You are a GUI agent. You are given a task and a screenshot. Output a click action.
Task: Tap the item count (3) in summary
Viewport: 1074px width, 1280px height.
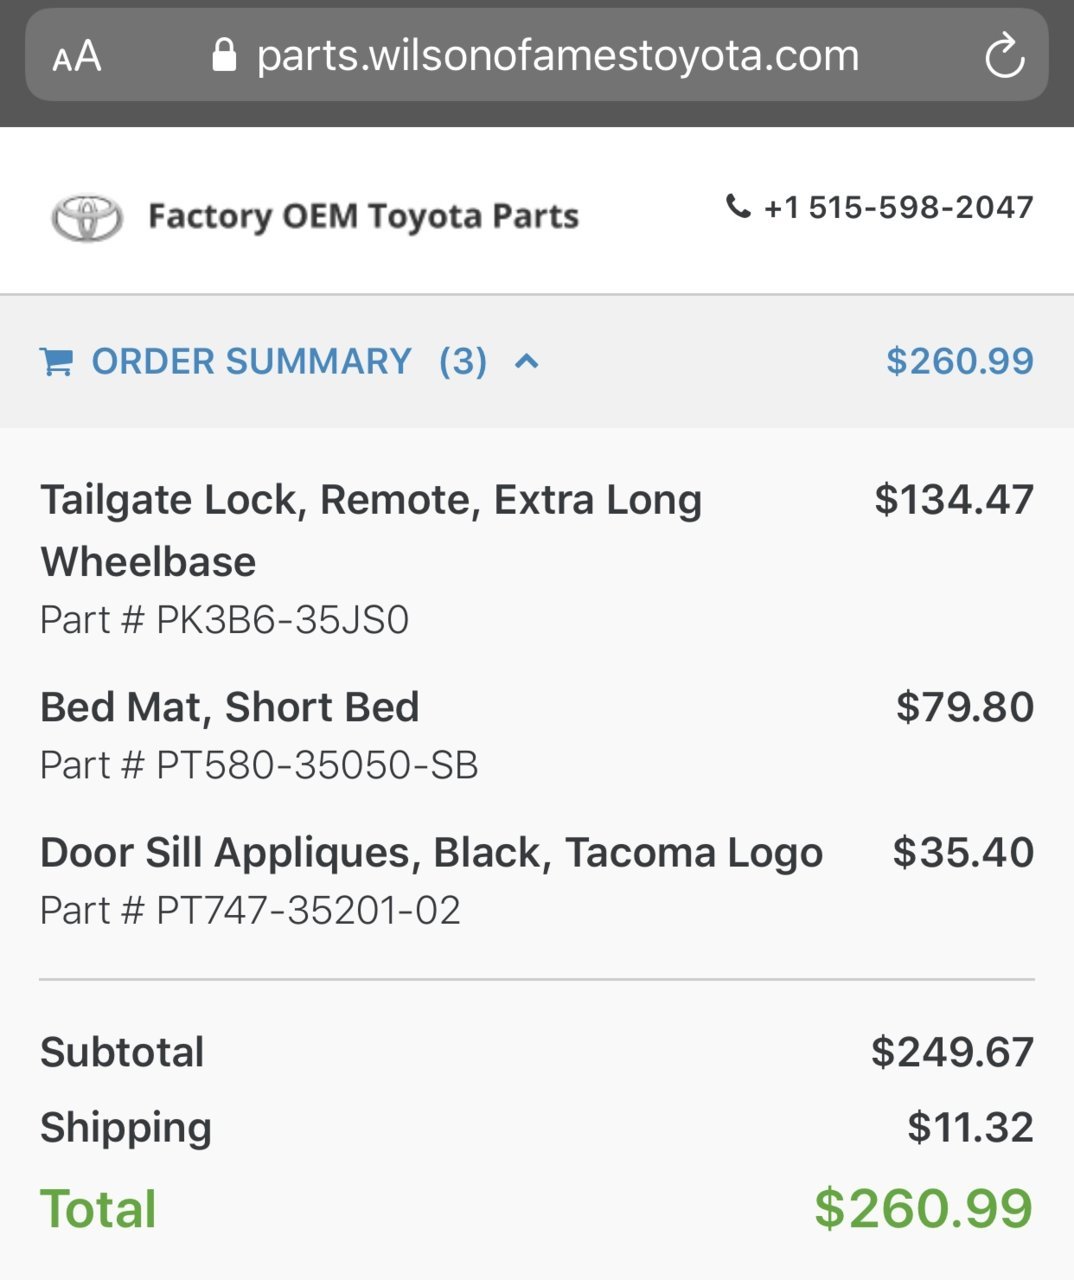click(463, 361)
